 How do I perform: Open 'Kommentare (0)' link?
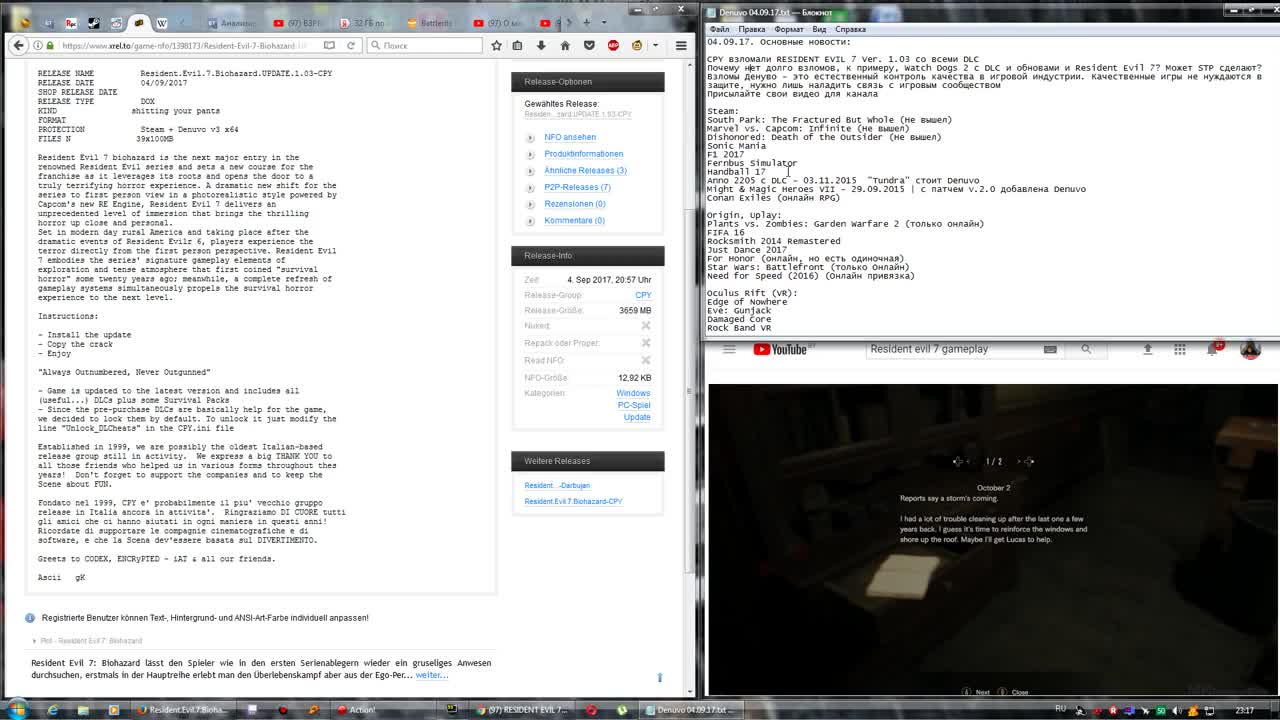click(x=574, y=220)
